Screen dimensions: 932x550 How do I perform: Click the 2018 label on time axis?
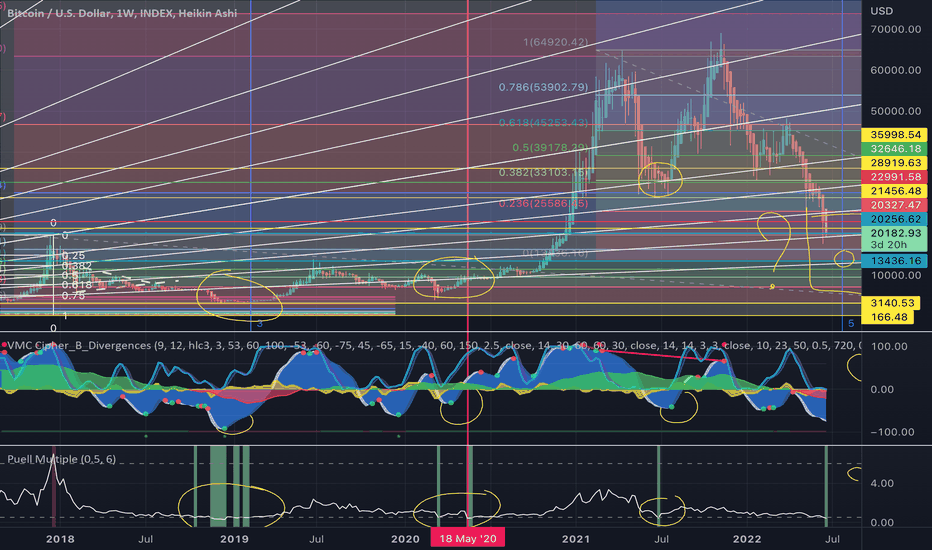pos(61,539)
